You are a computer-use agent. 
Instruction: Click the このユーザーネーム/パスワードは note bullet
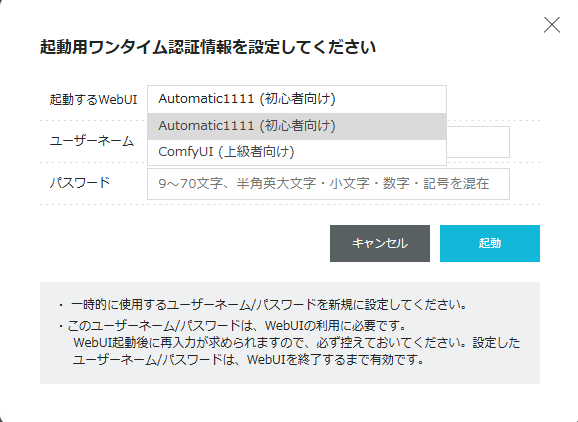(232, 325)
